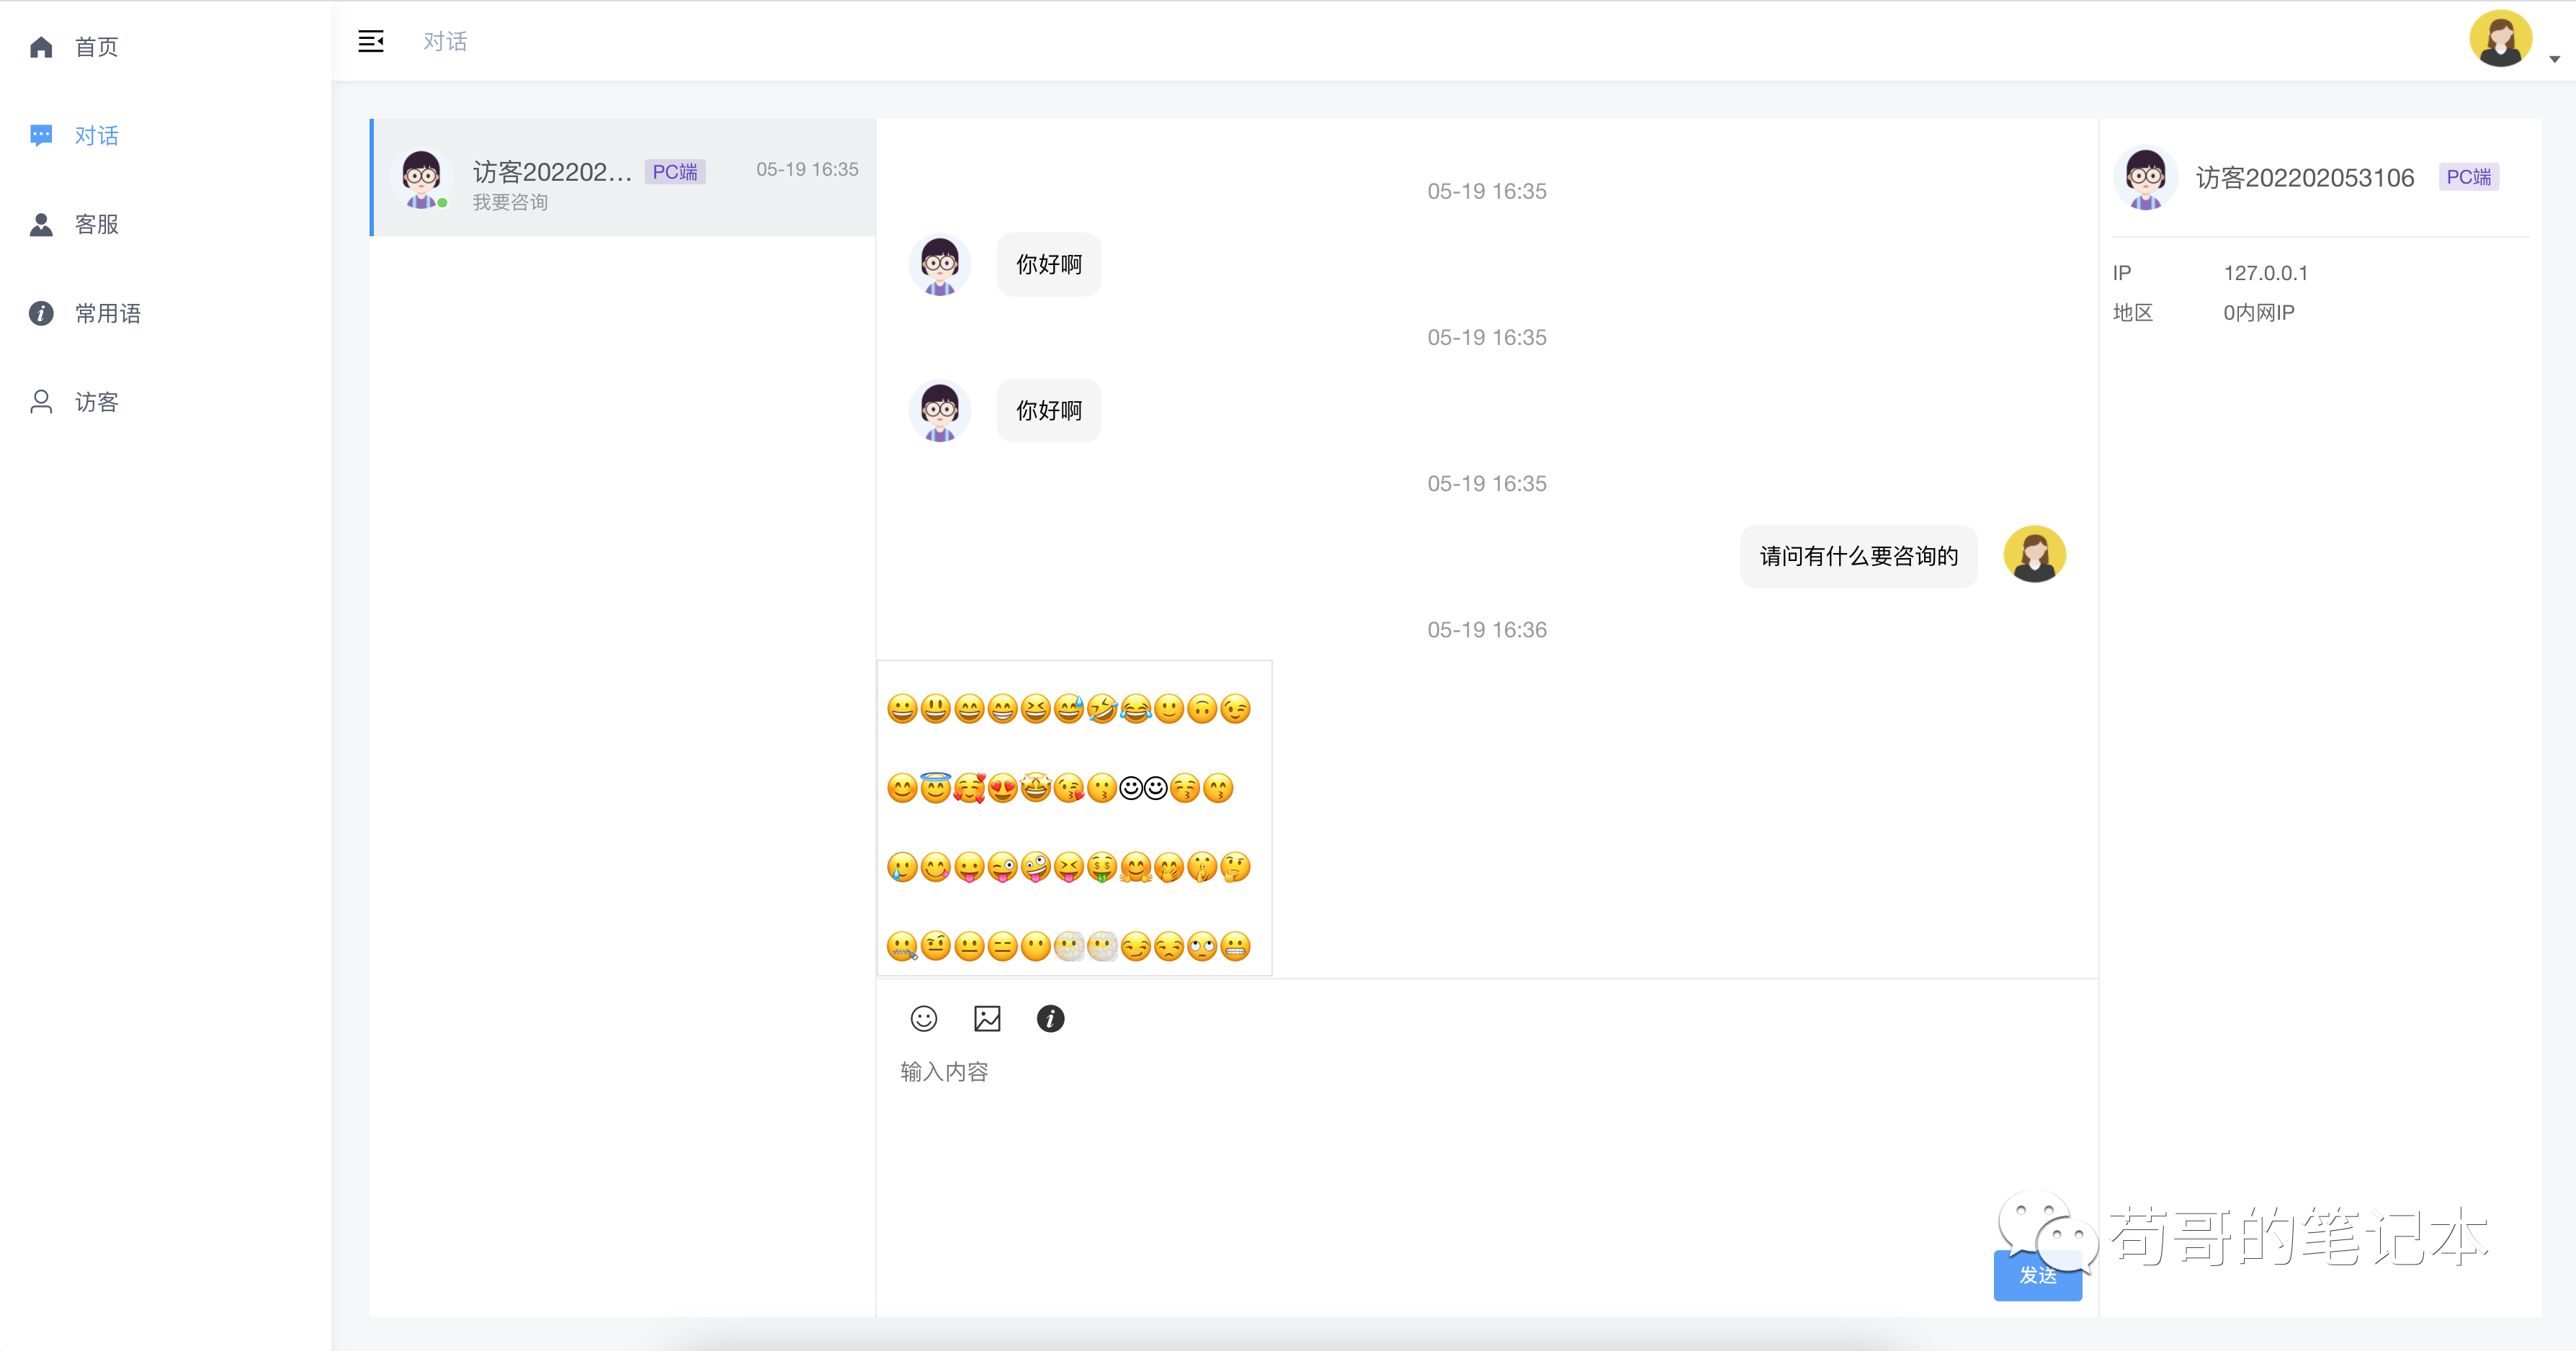Insert the first grinning face emoji
The width and height of the screenshot is (2576, 1351).
click(902, 709)
